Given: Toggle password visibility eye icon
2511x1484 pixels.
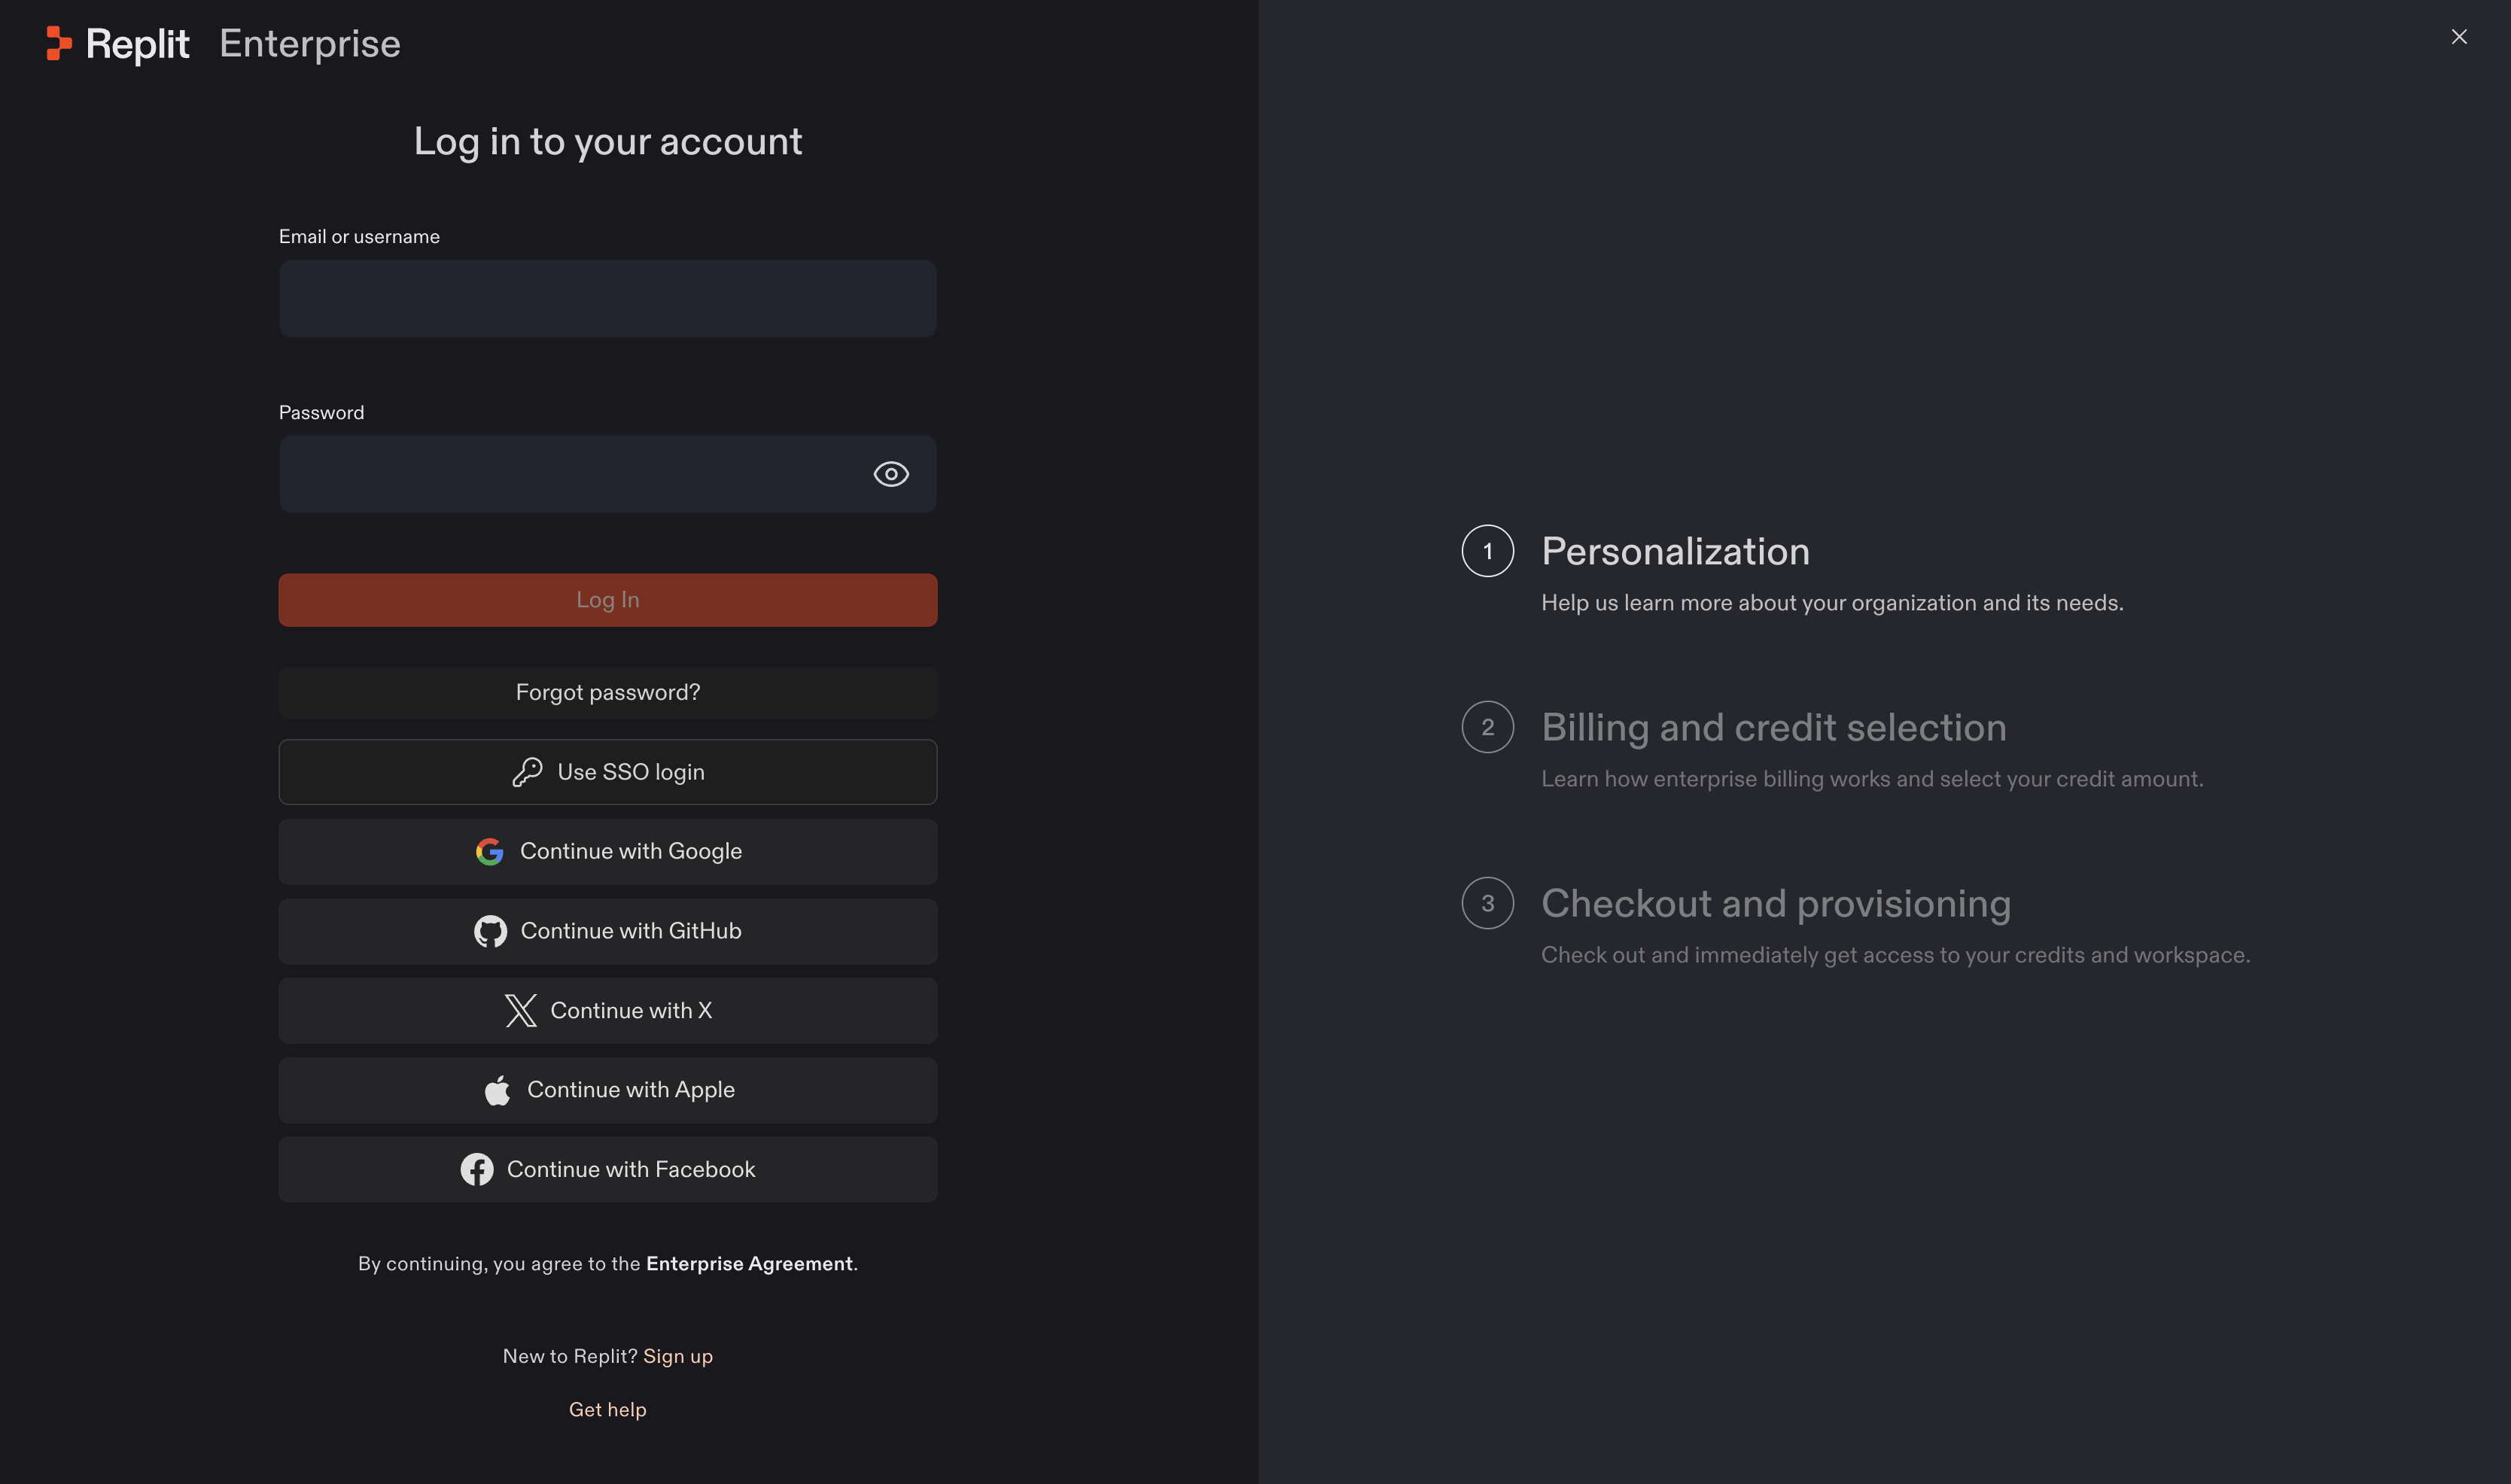Looking at the screenshot, I should [x=891, y=474].
